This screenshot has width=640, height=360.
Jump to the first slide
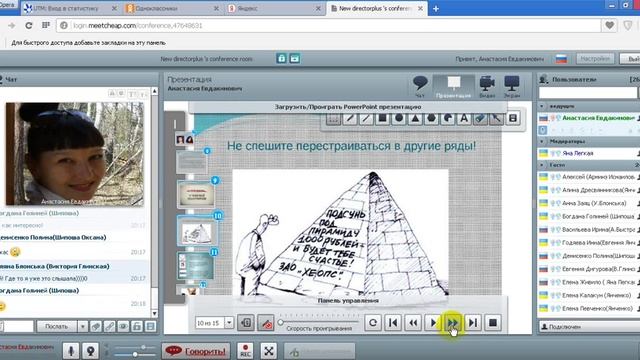(393, 323)
